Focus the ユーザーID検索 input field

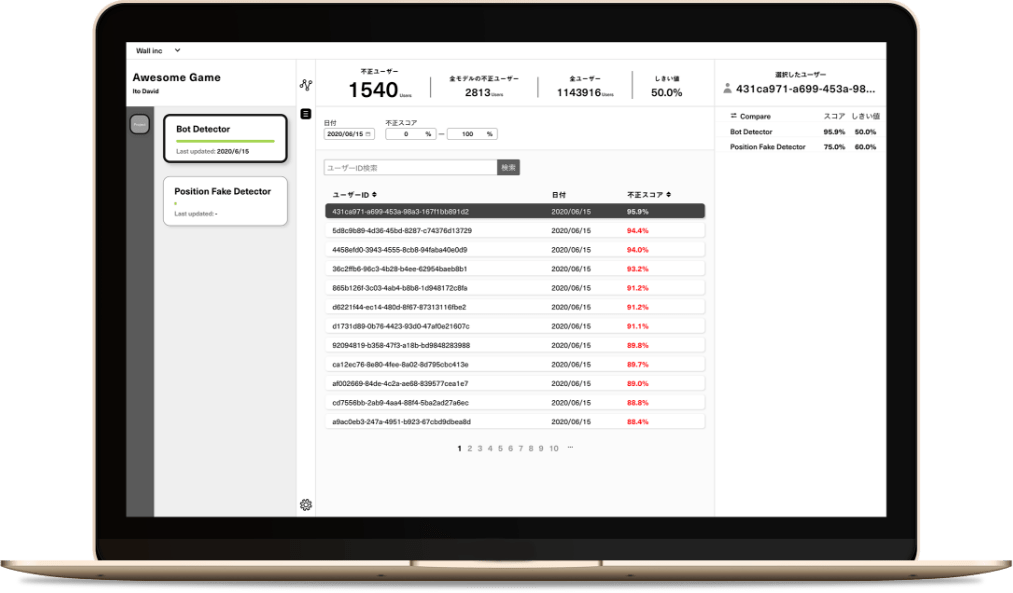click(x=410, y=167)
